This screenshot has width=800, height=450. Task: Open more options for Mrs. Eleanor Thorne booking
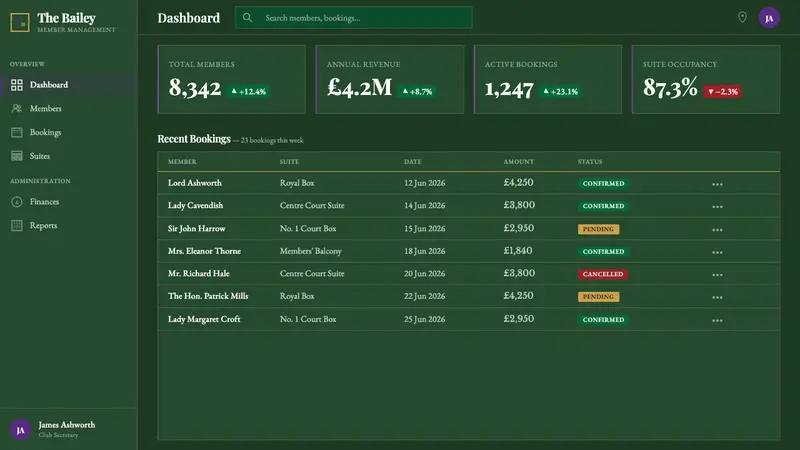point(717,252)
